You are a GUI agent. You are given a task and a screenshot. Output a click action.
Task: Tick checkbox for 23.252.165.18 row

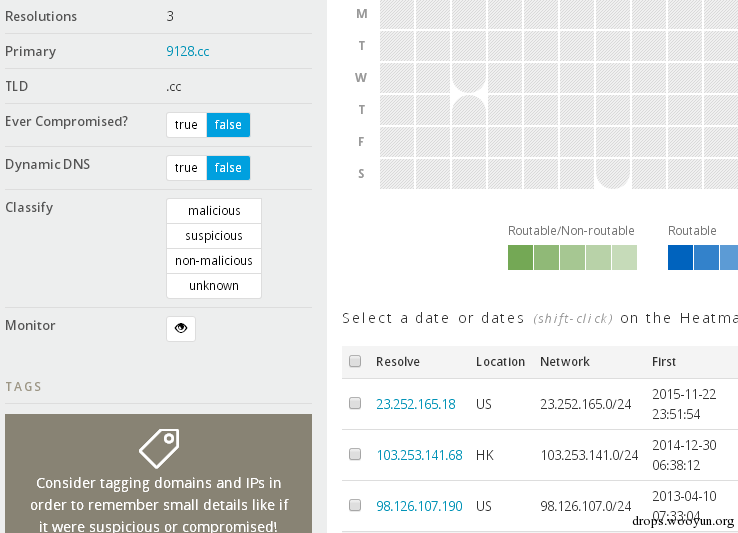pos(355,404)
